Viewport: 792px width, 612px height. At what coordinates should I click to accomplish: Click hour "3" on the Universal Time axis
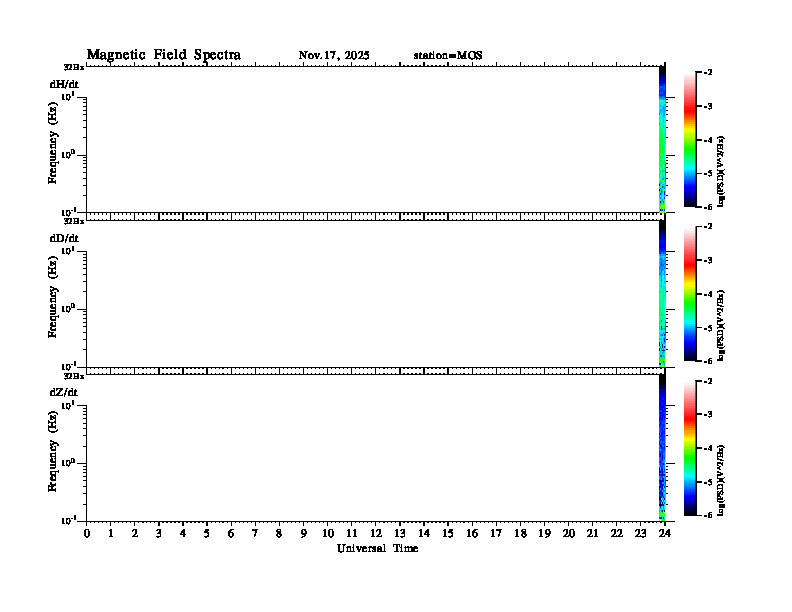tap(159, 534)
